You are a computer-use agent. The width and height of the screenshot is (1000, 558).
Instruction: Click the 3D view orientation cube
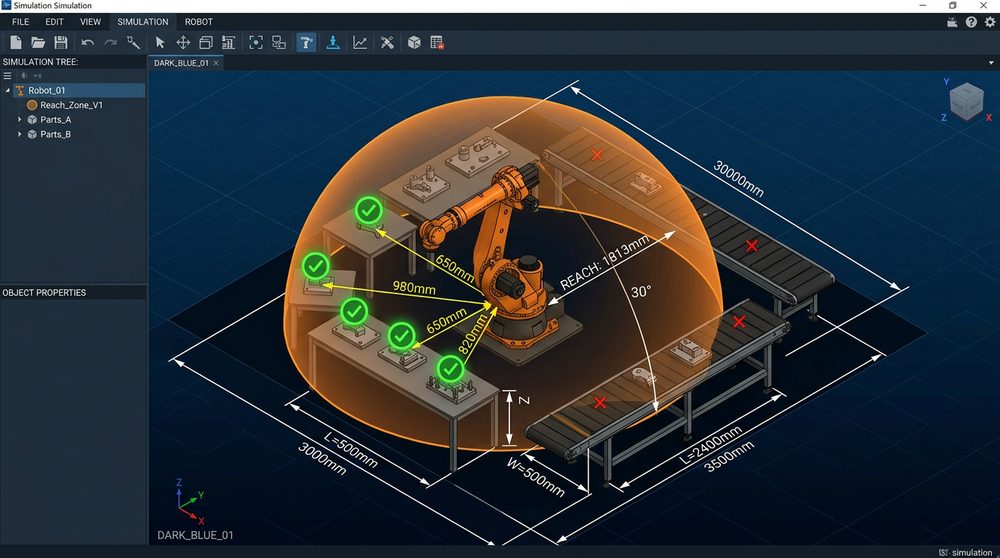click(965, 101)
